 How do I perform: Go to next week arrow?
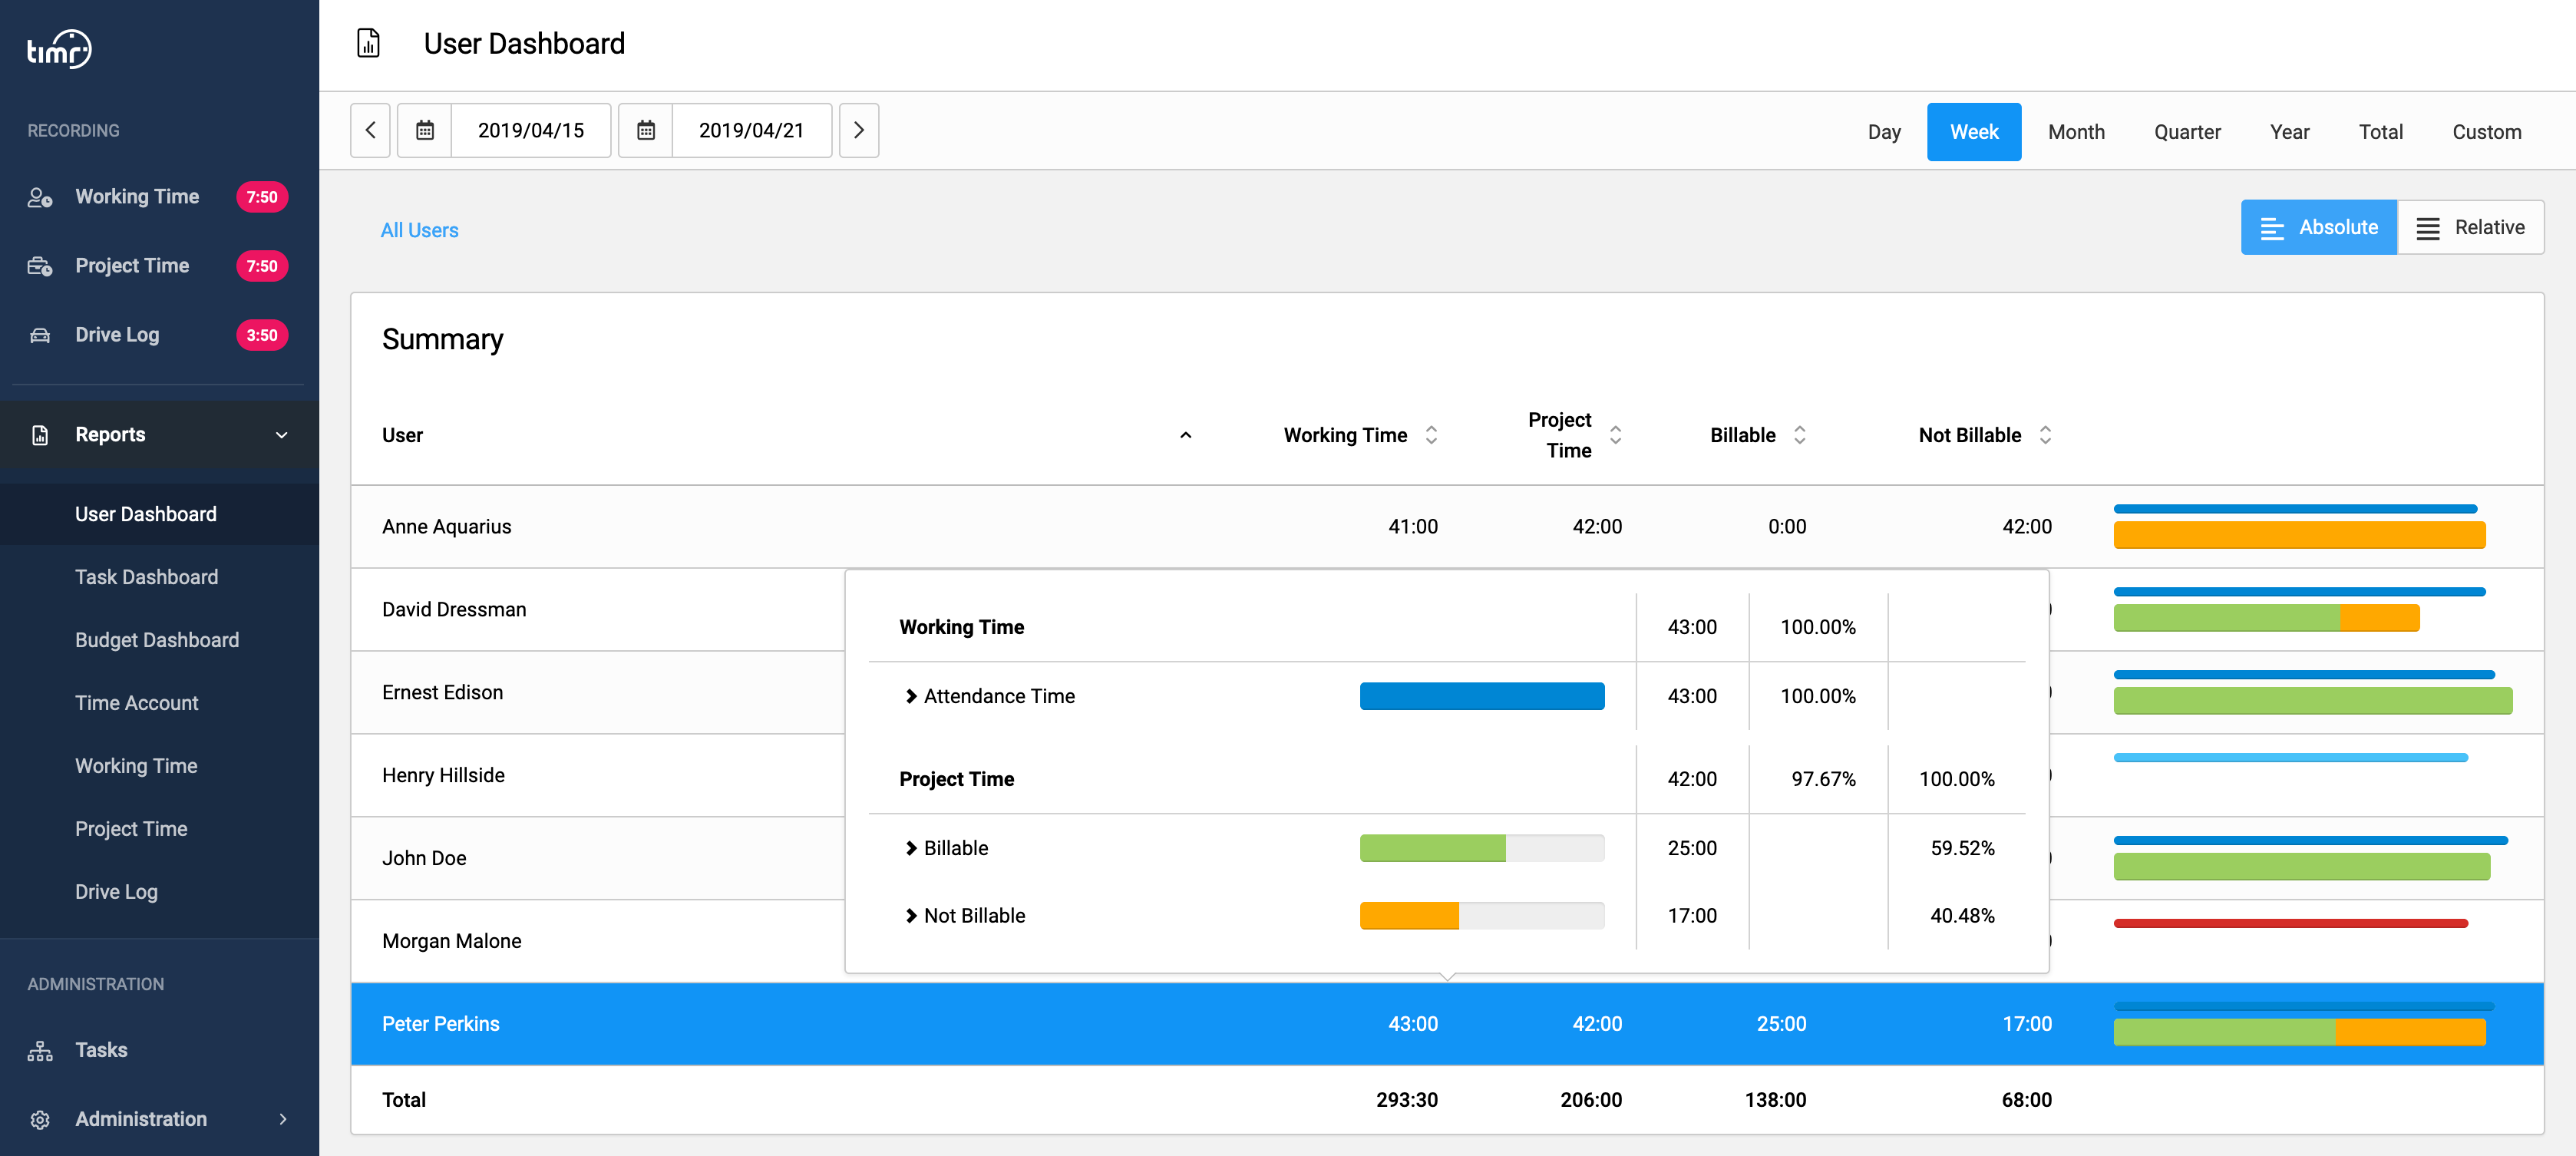pyautogui.click(x=859, y=130)
